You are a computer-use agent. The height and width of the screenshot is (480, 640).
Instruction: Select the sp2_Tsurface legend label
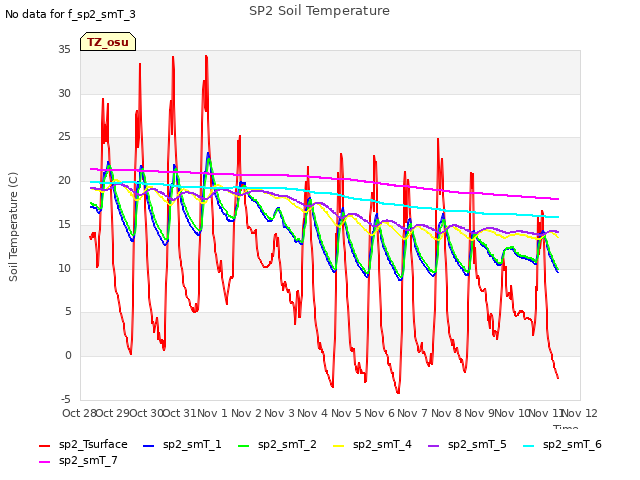(x=93, y=444)
